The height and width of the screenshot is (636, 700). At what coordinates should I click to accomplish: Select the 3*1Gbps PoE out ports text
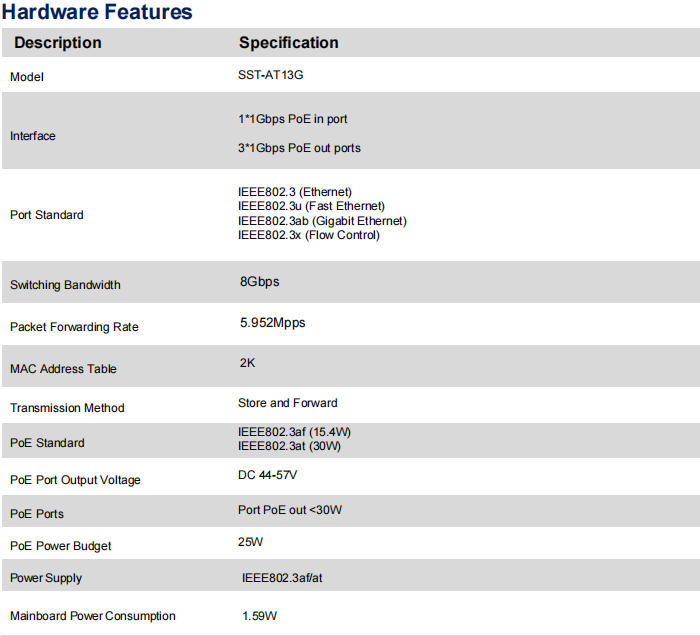tap(299, 148)
